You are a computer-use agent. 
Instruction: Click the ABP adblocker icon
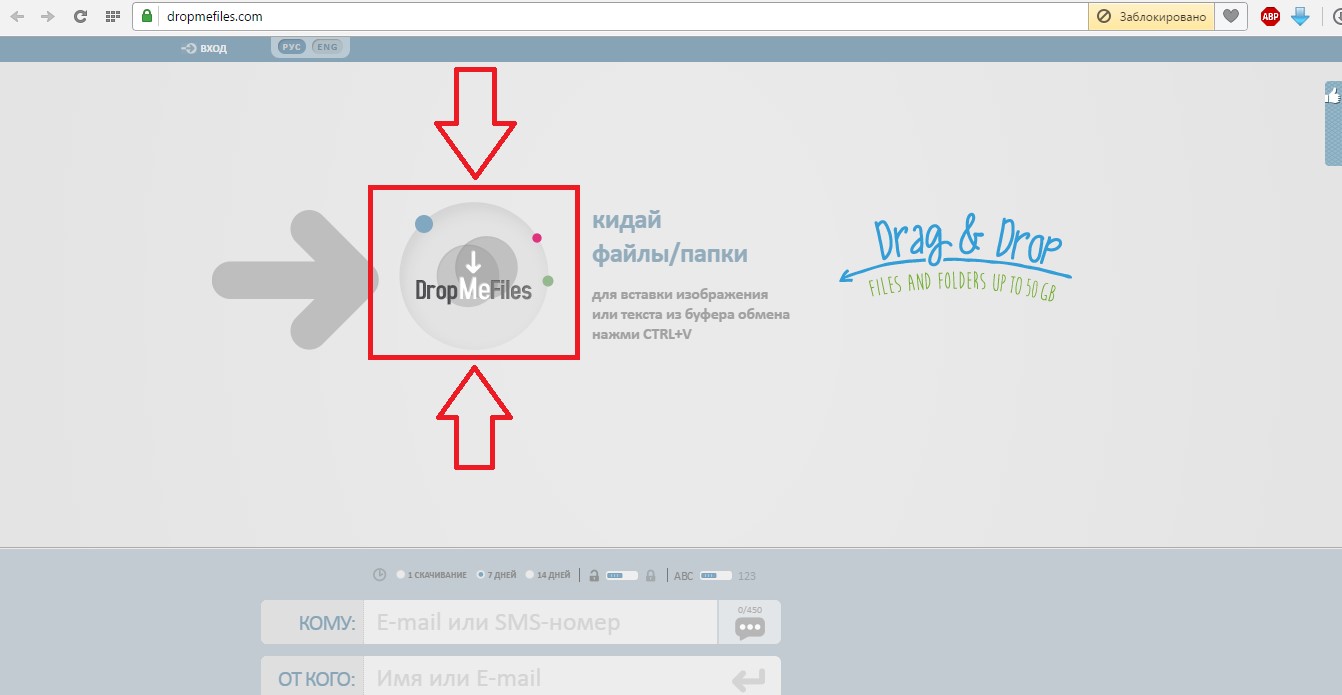coord(1269,16)
